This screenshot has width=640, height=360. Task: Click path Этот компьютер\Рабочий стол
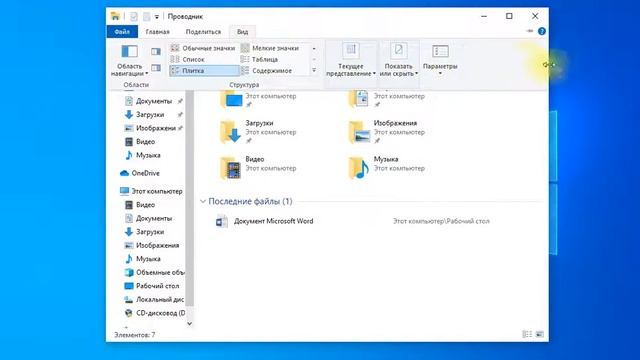[x=441, y=221]
